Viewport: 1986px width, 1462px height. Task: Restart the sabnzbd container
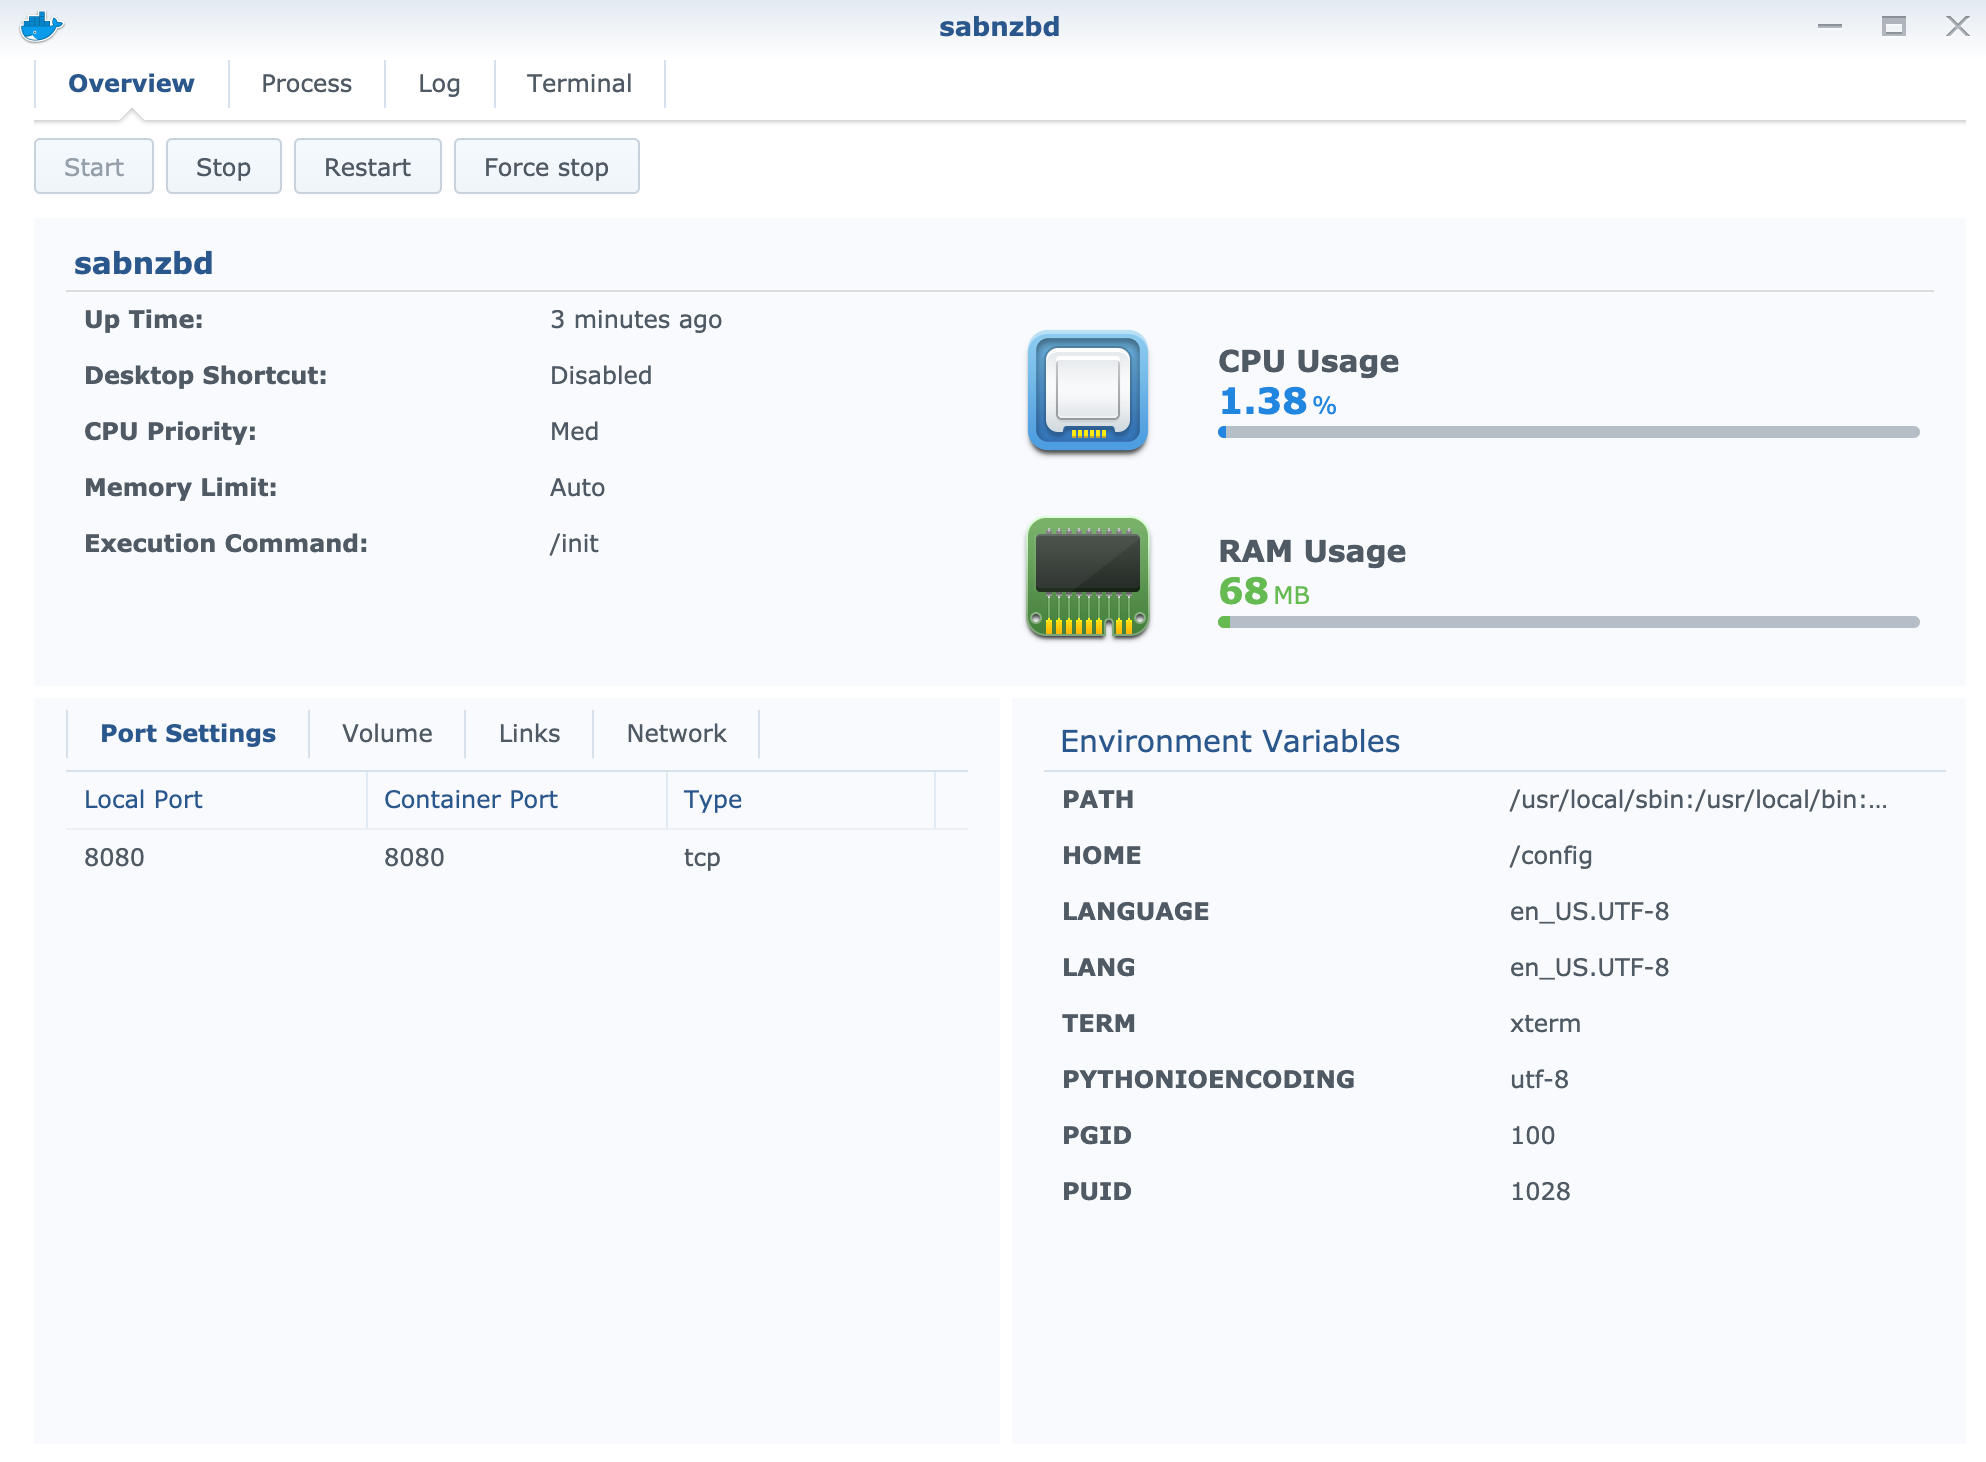(367, 167)
